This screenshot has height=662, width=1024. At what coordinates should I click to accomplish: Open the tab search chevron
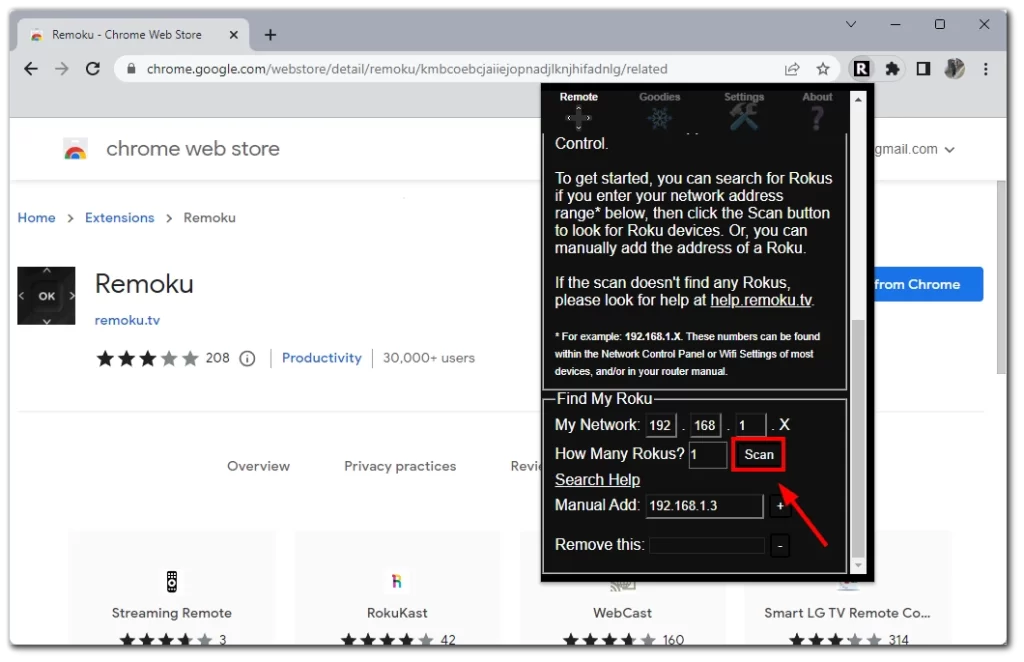(x=850, y=25)
